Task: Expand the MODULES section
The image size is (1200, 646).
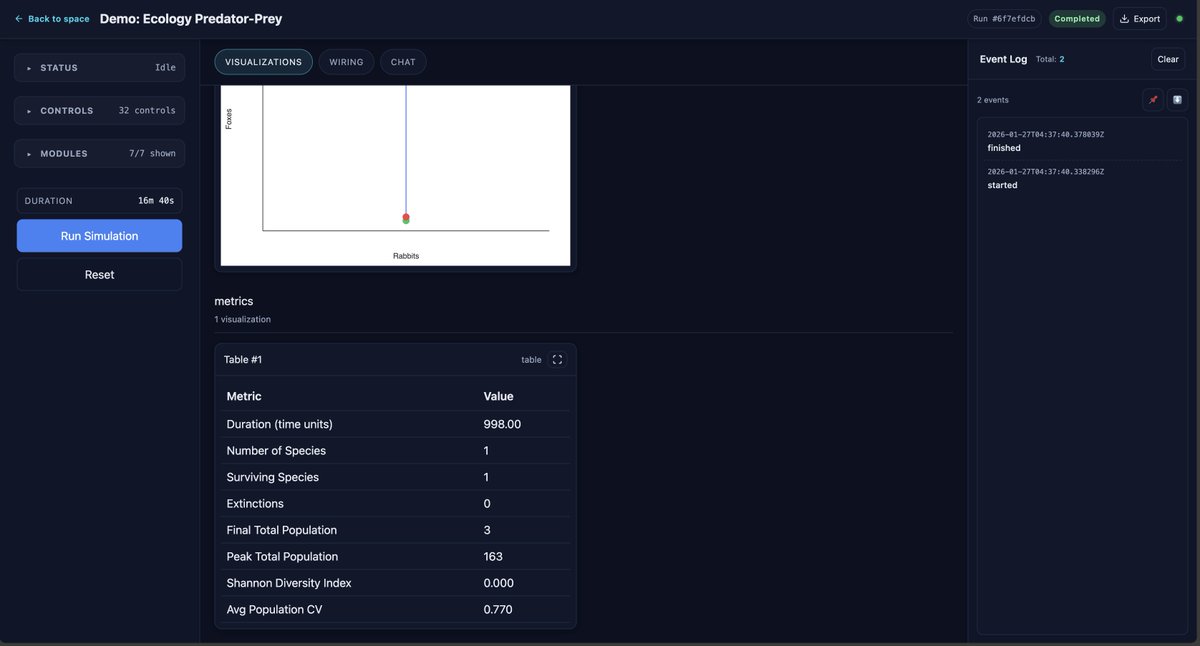Action: (99, 154)
